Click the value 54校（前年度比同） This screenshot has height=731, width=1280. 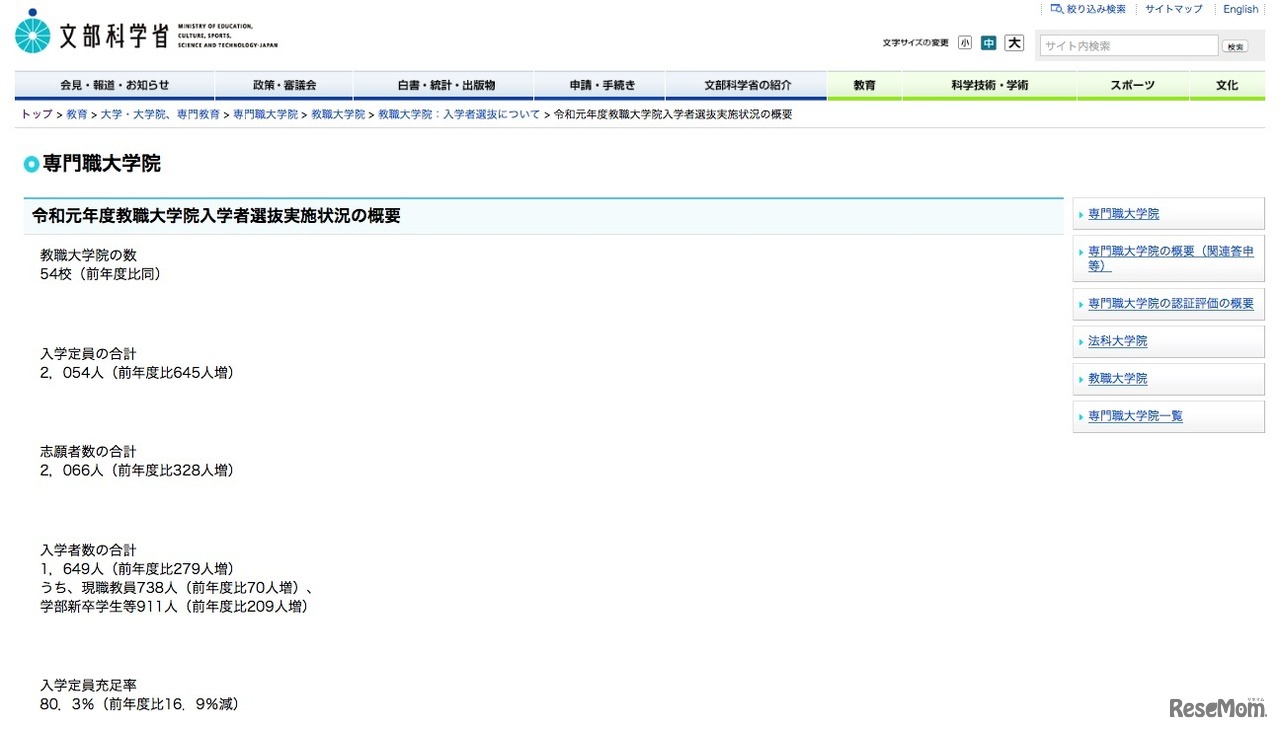click(x=101, y=274)
